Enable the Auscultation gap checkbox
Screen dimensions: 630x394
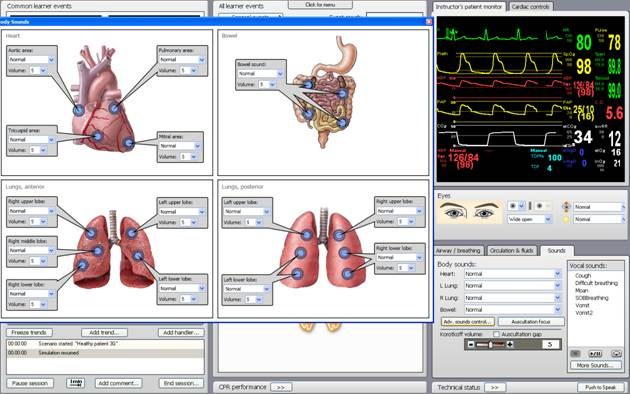pyautogui.click(x=497, y=334)
